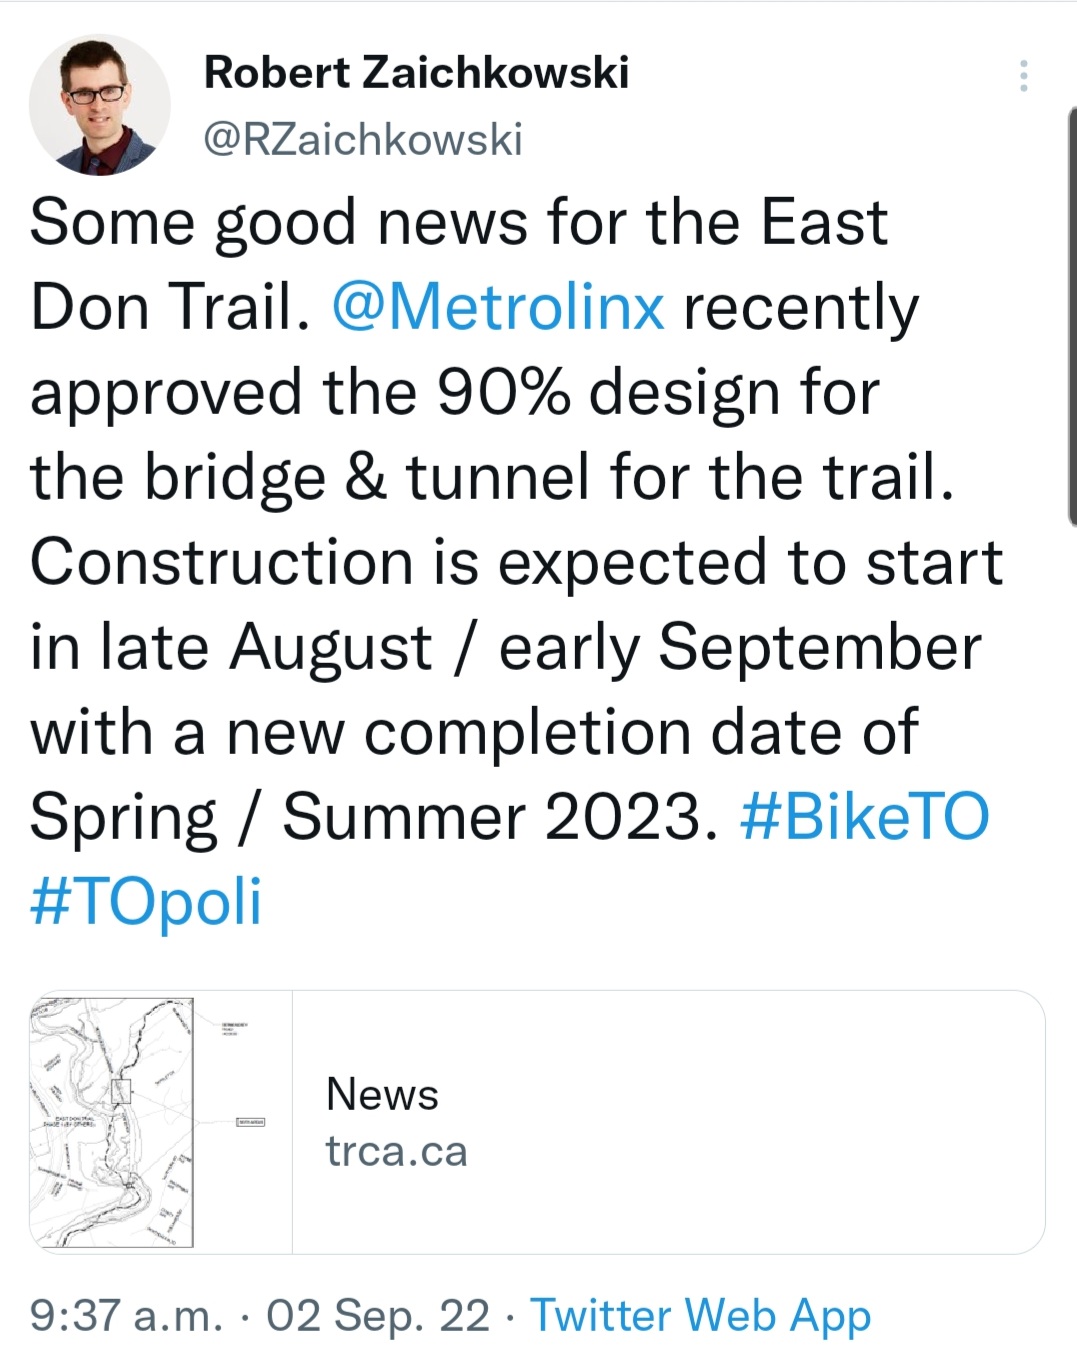Click the @RZaichkowski handle
The image size is (1077, 1368).
click(363, 139)
